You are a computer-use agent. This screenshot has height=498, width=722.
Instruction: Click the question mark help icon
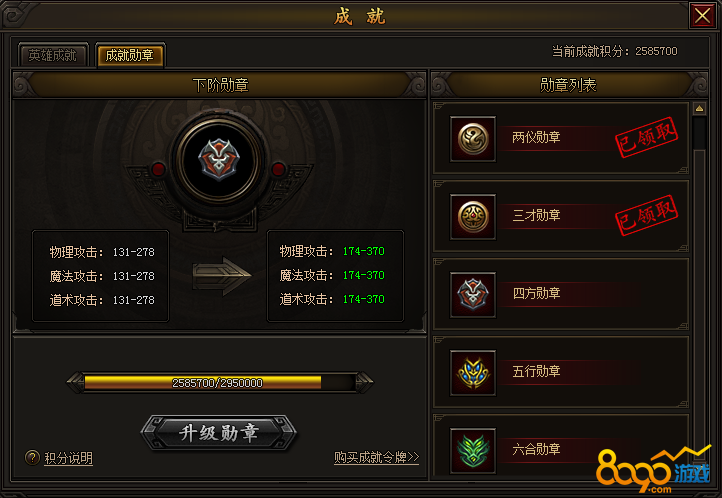[32, 457]
